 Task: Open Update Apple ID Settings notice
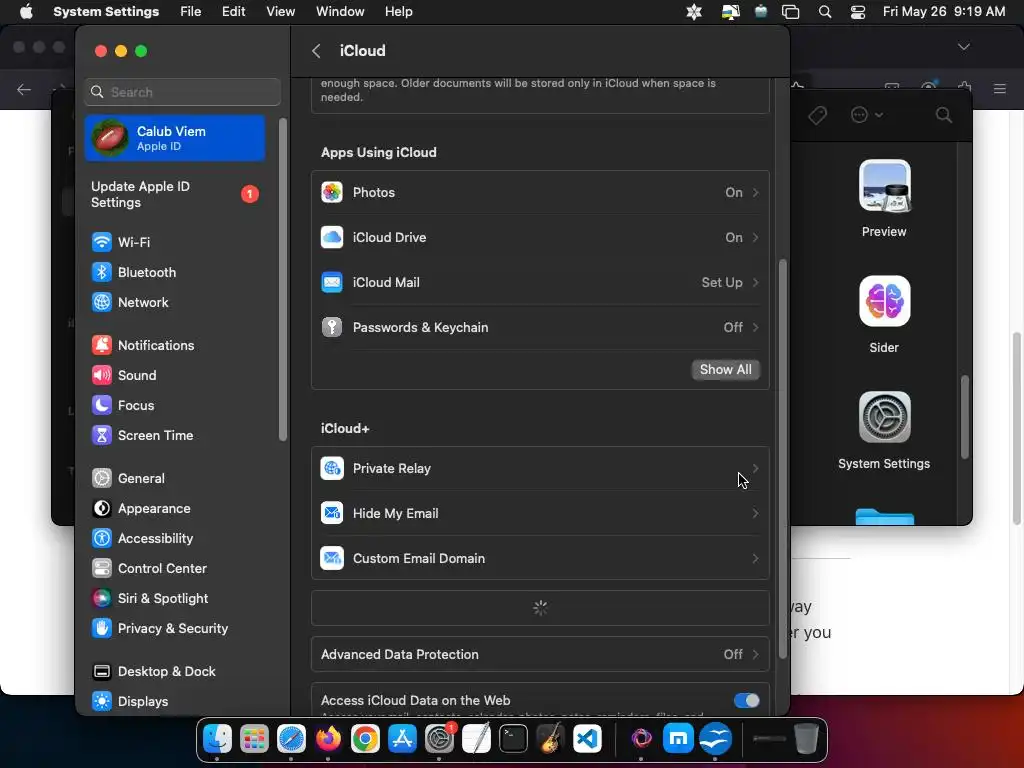[x=175, y=195]
